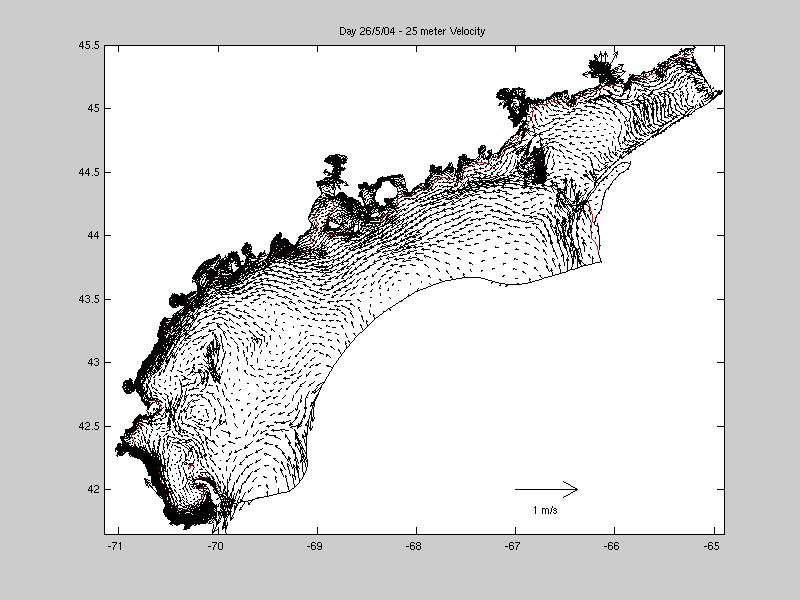The width and height of the screenshot is (800, 600).
Task: Click the y-axis label 44.5
Action: point(89,172)
